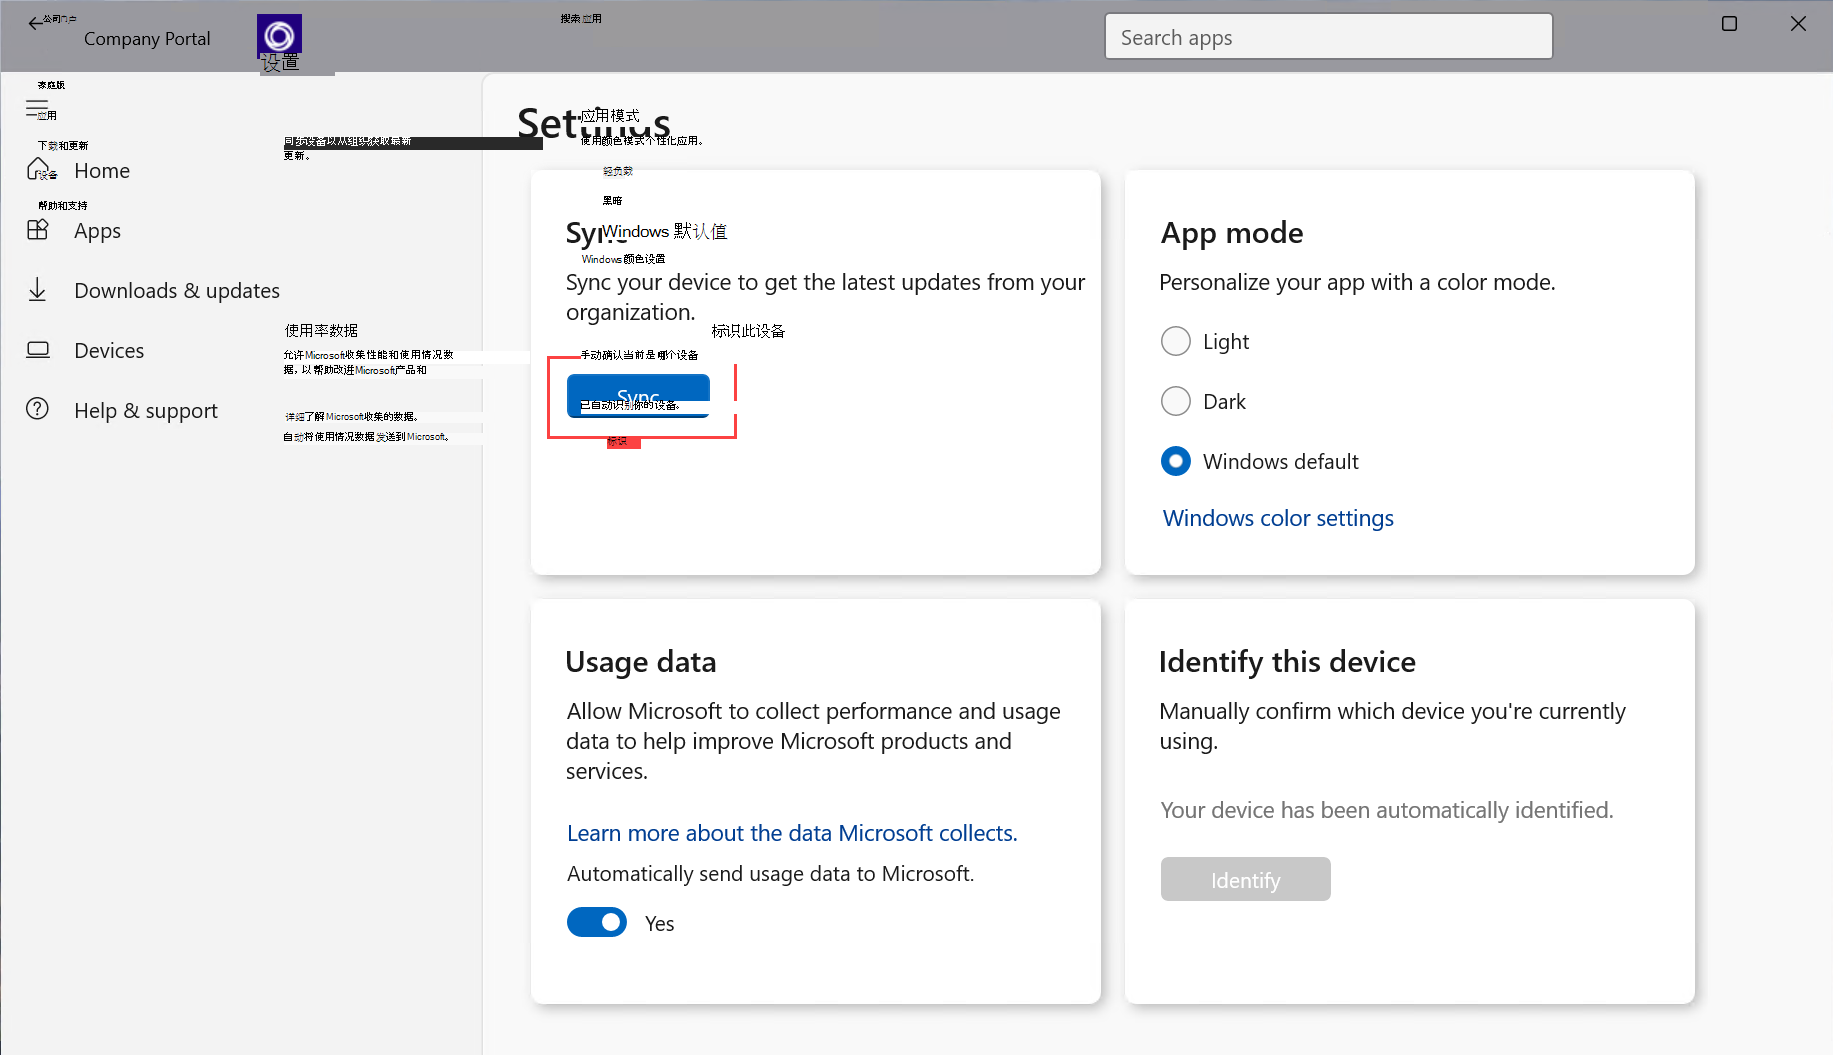Open the Learn more about Microsoft data link
Viewport: 1833px width, 1055px height.
pos(792,833)
